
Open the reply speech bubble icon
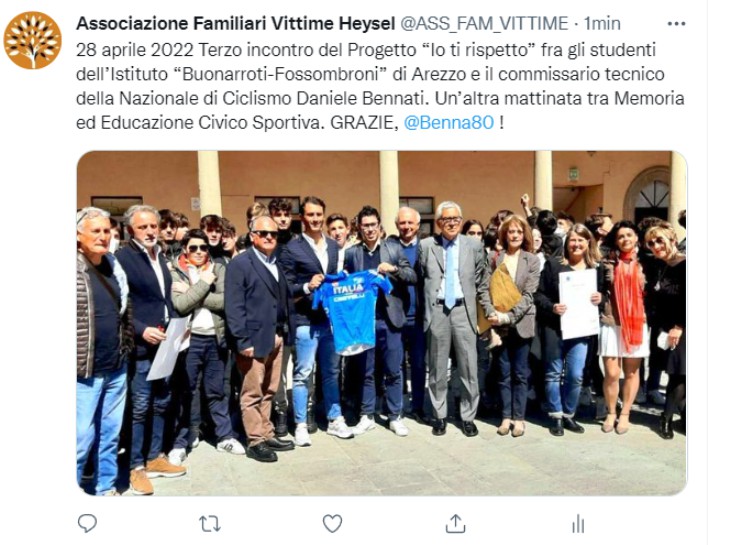point(87,524)
